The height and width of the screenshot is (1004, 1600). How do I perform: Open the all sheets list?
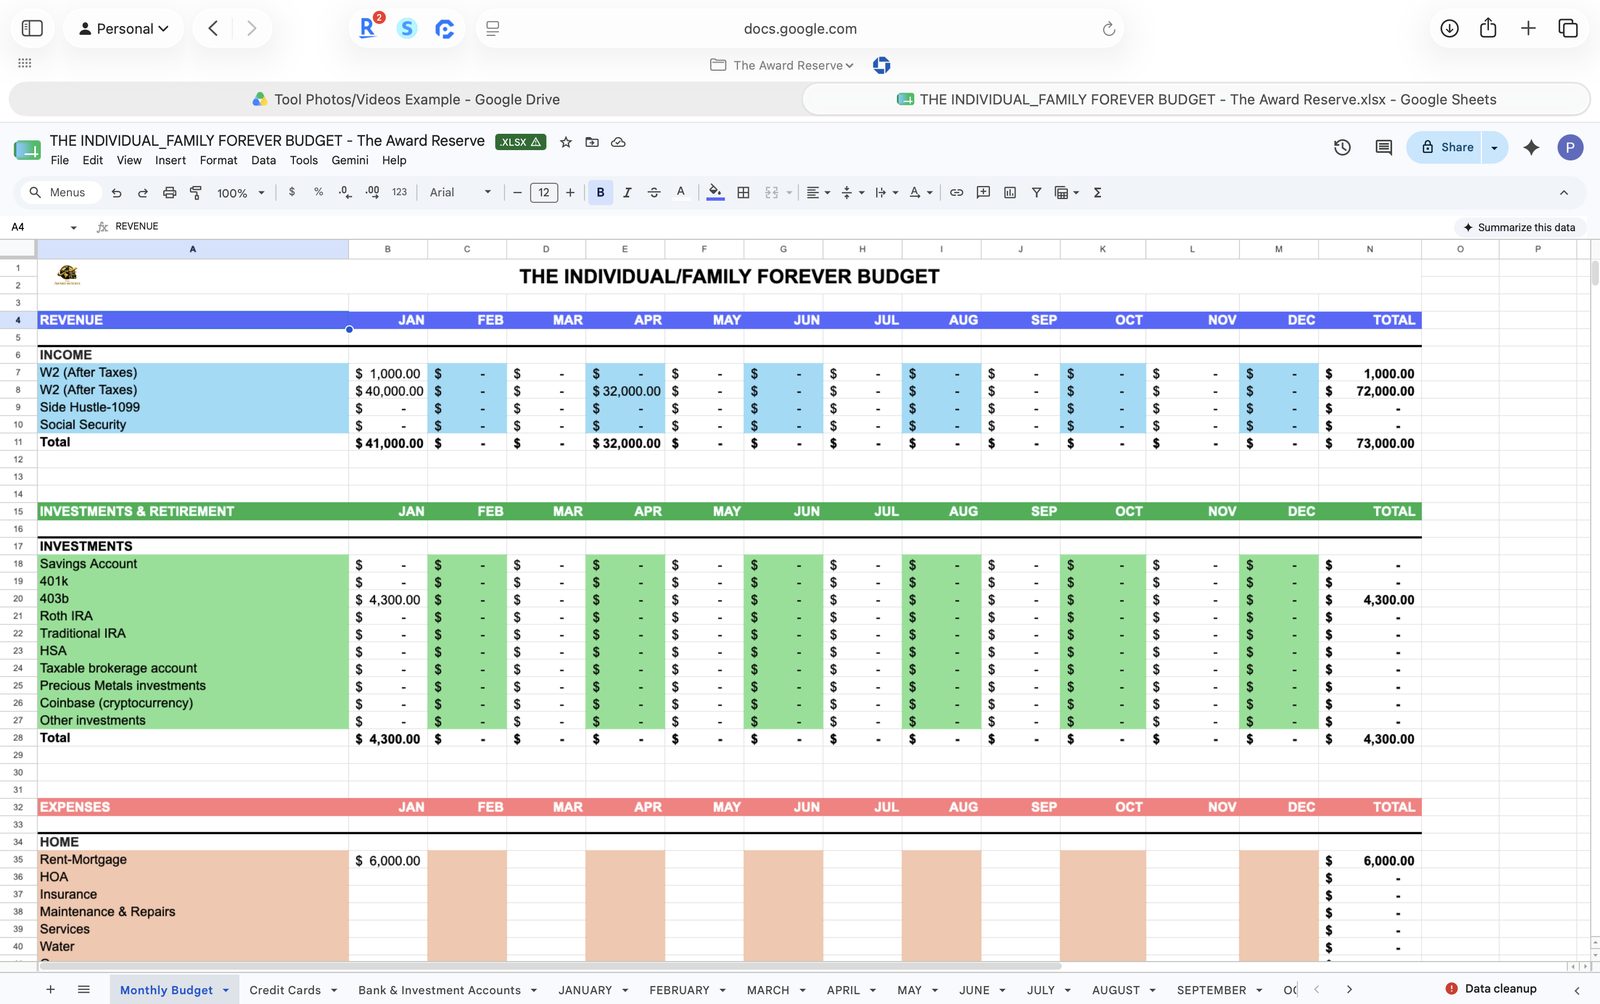tap(84, 990)
